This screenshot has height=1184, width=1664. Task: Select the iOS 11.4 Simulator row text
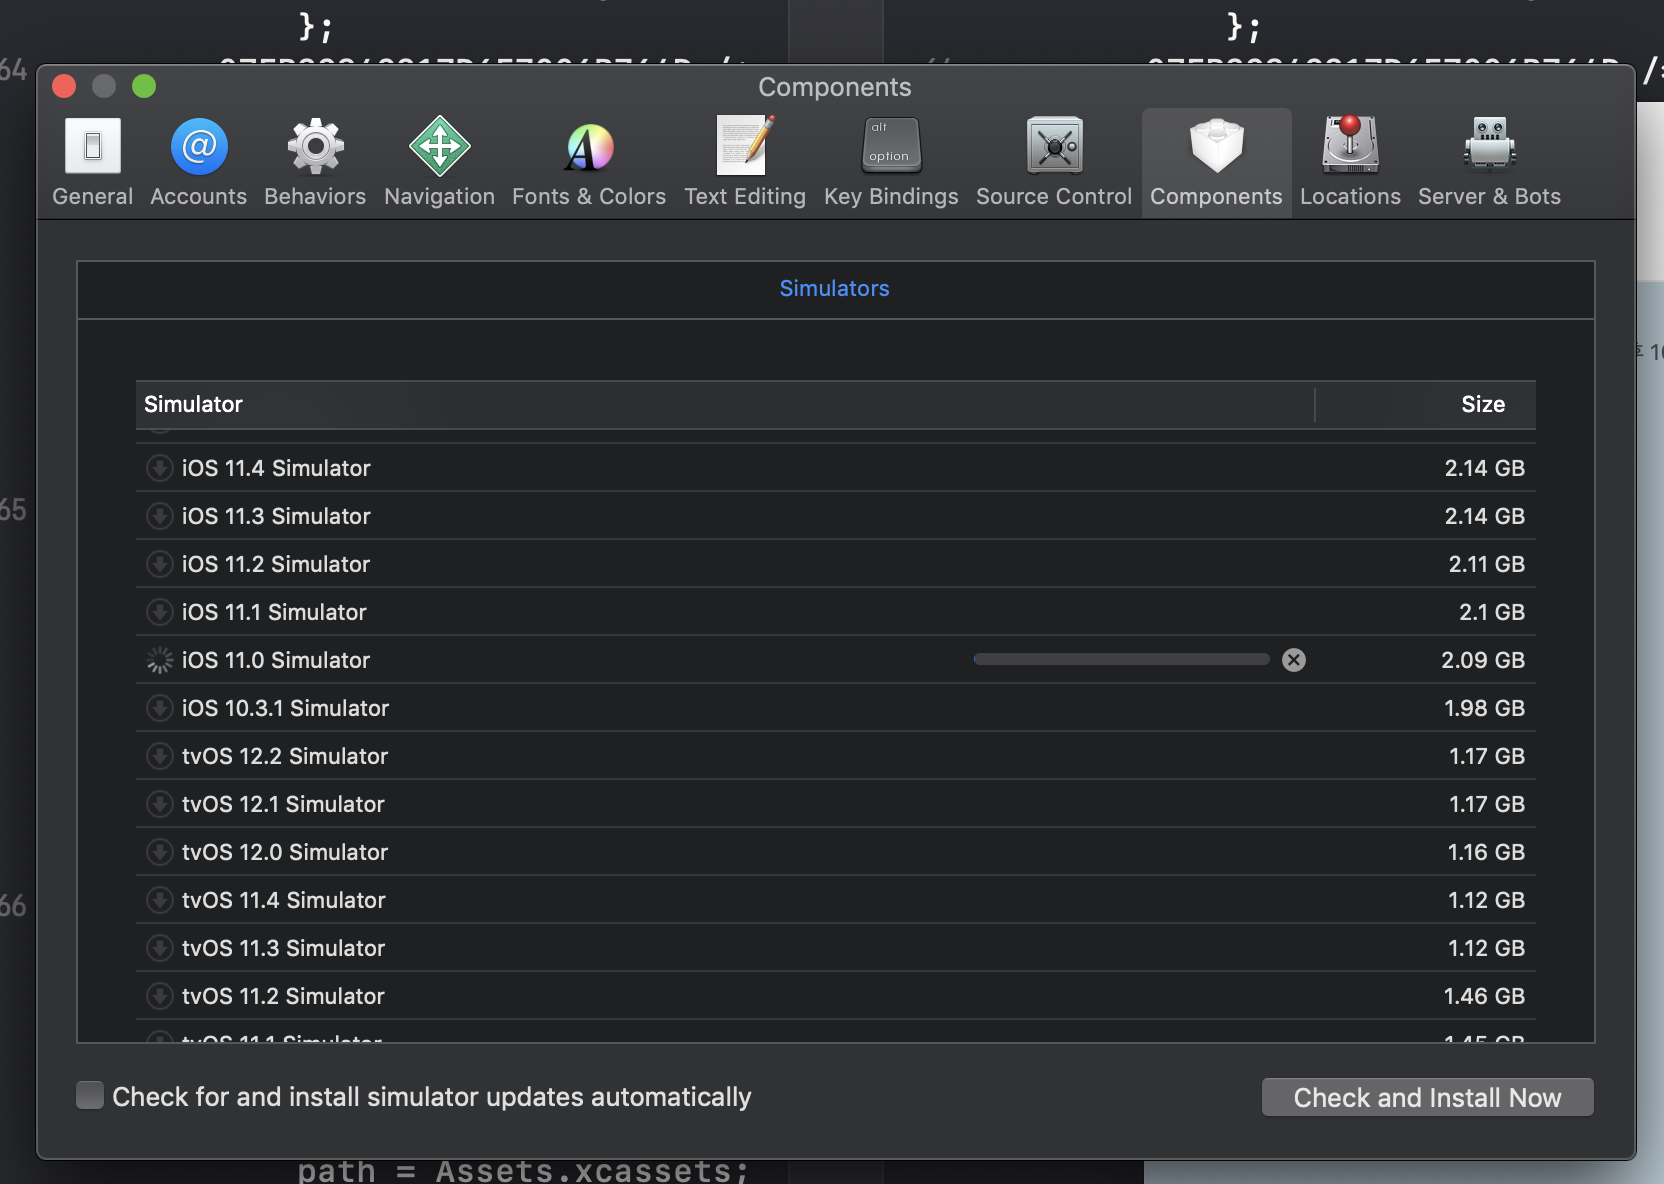click(276, 468)
